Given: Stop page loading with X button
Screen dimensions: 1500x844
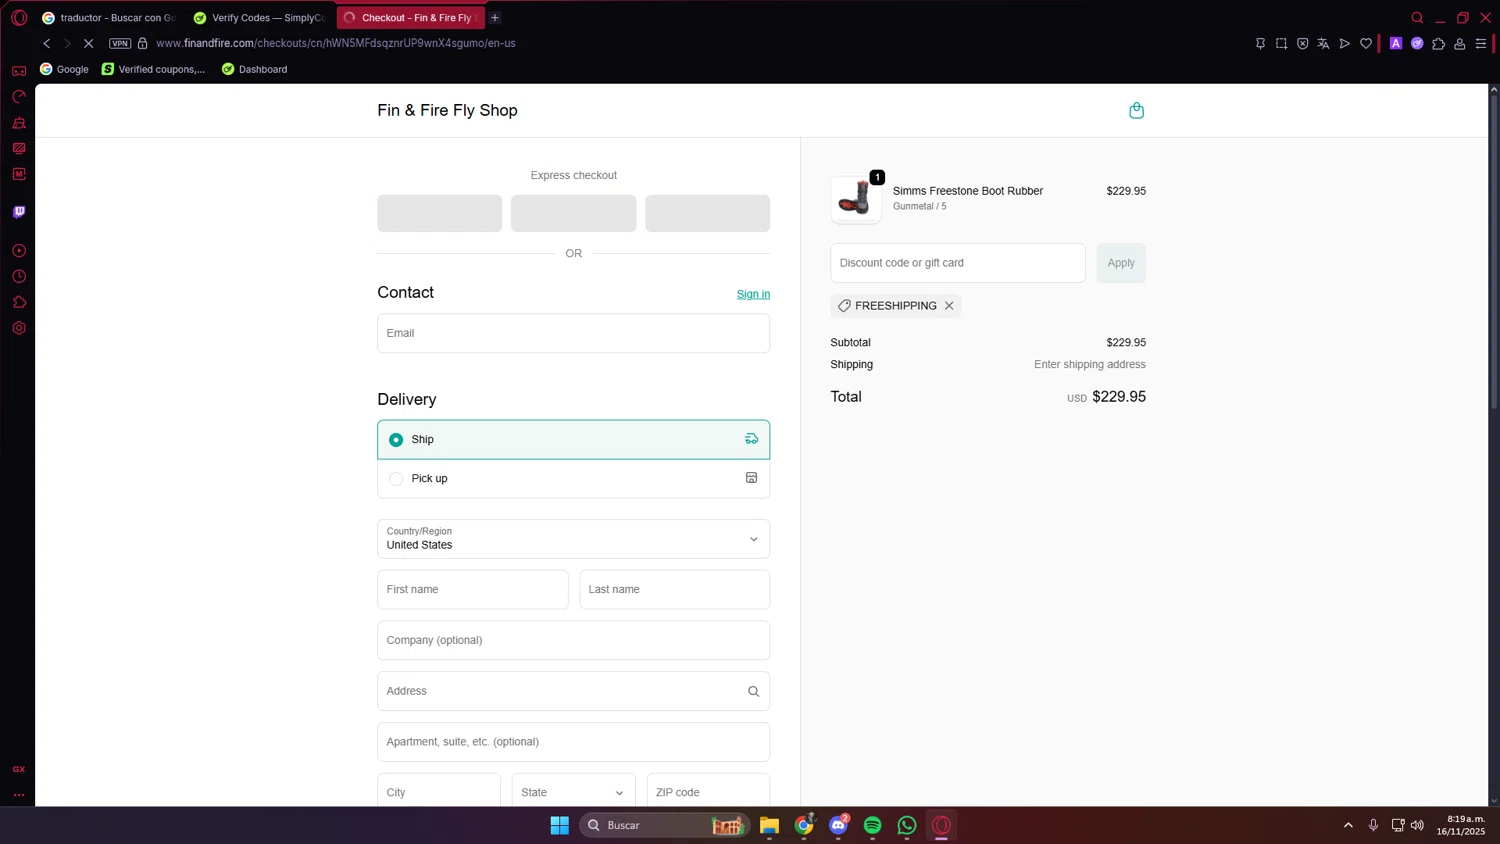Looking at the screenshot, I should pos(88,43).
